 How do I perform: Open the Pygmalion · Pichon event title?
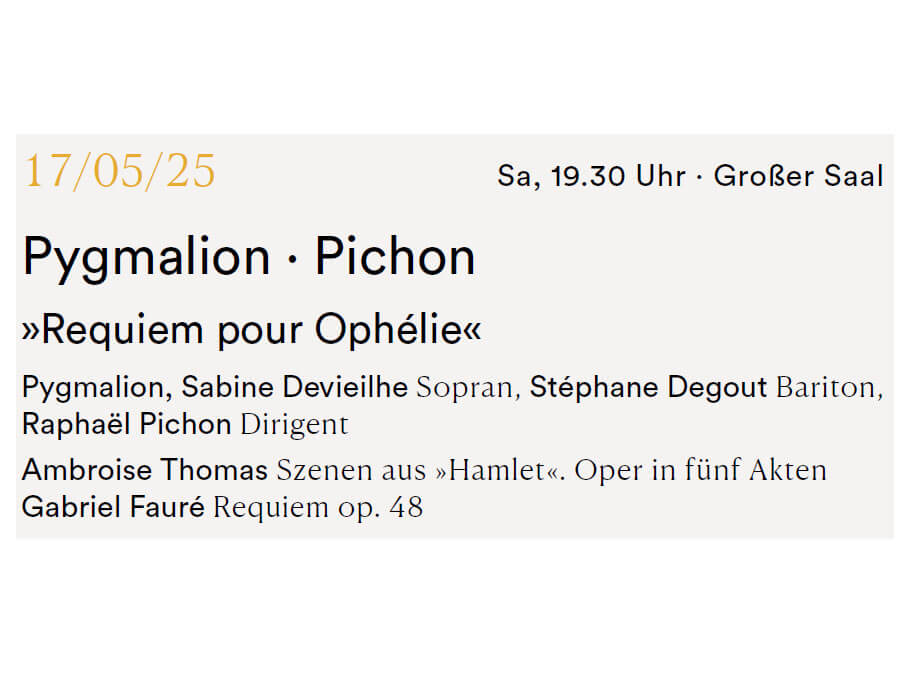pyautogui.click(x=249, y=259)
